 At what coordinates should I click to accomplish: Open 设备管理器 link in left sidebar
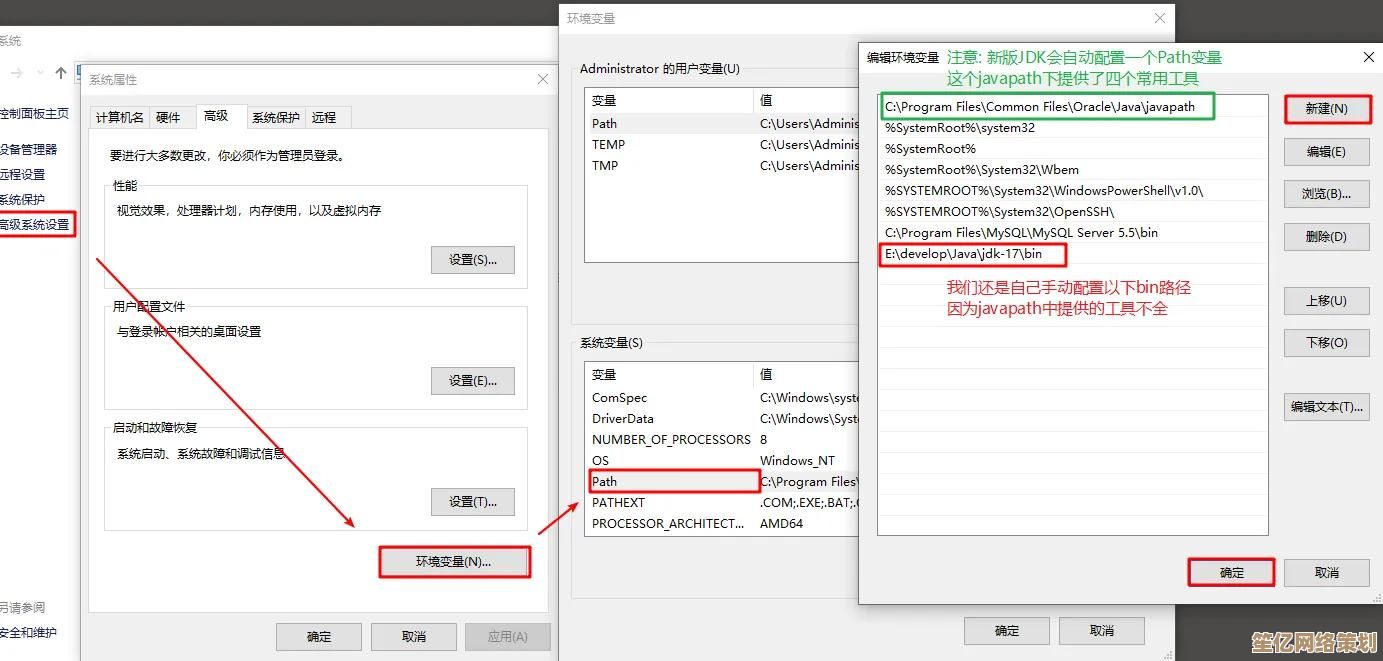click(x=28, y=149)
